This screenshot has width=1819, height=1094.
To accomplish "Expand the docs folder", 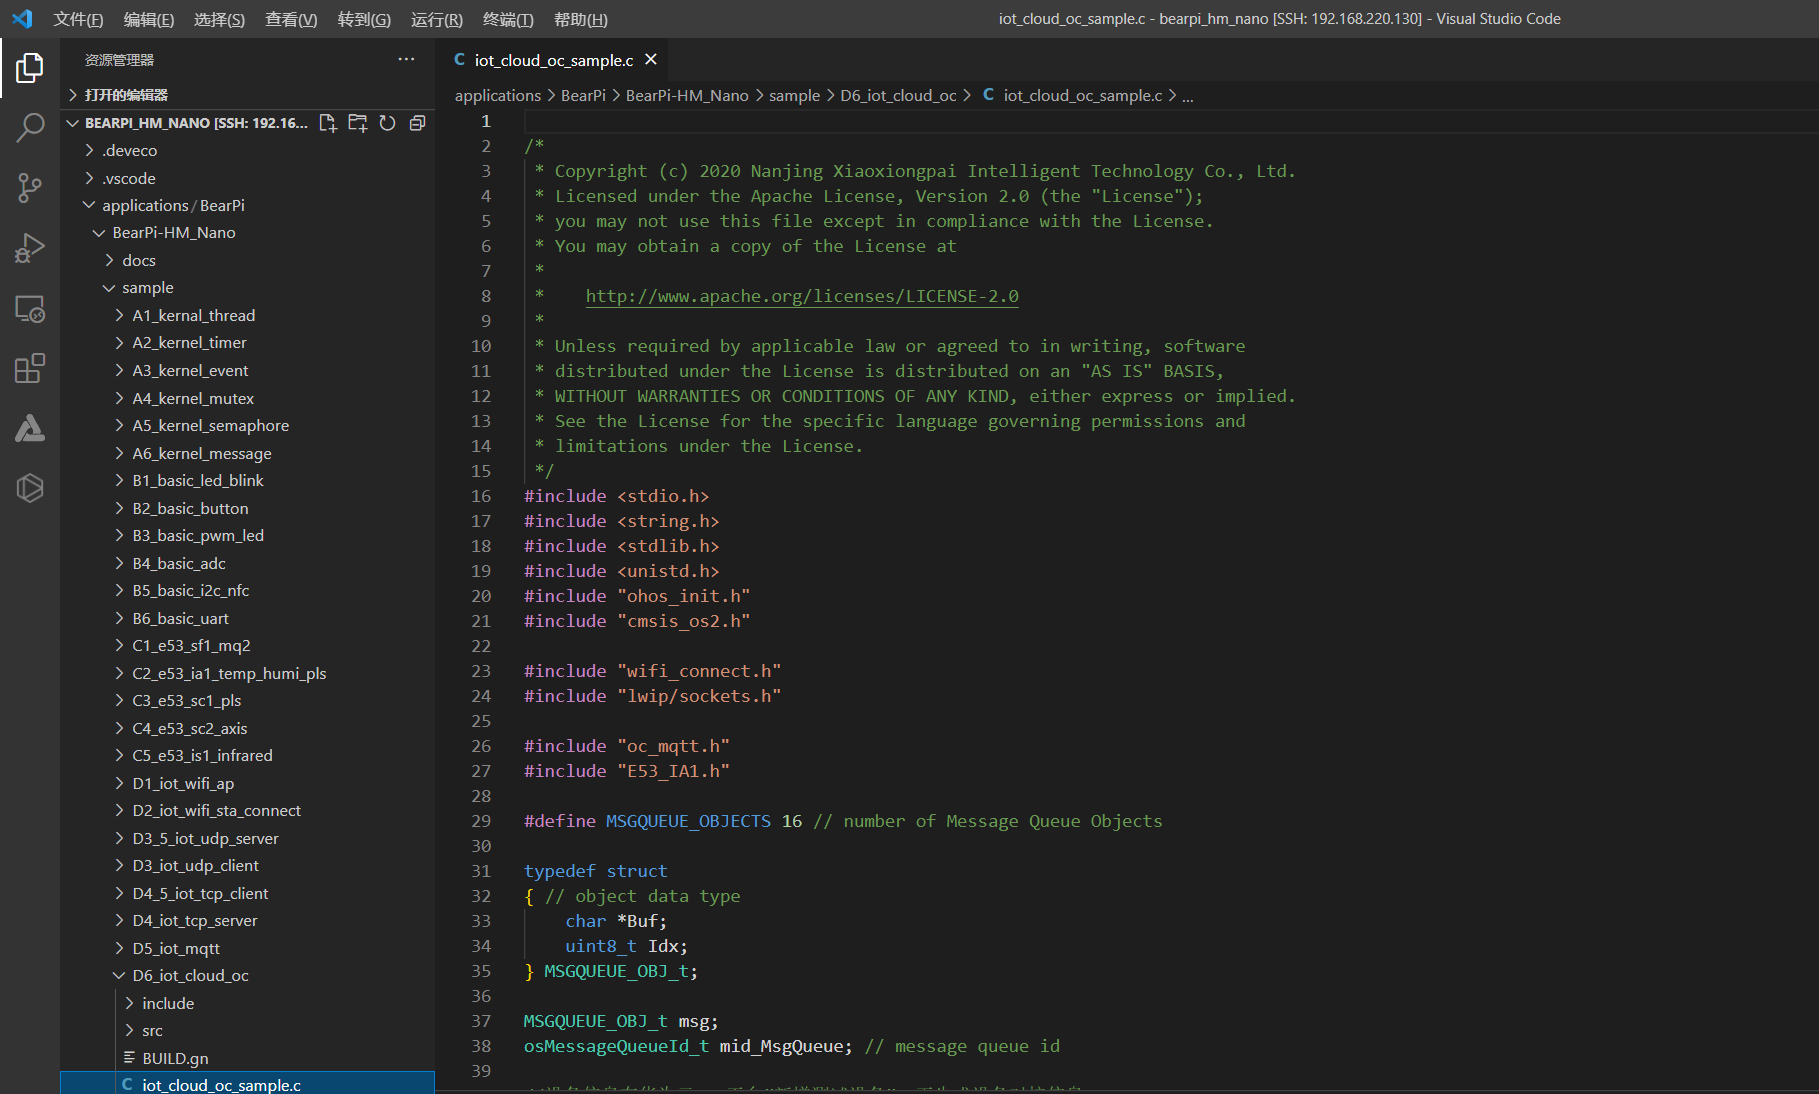I will point(247,260).
